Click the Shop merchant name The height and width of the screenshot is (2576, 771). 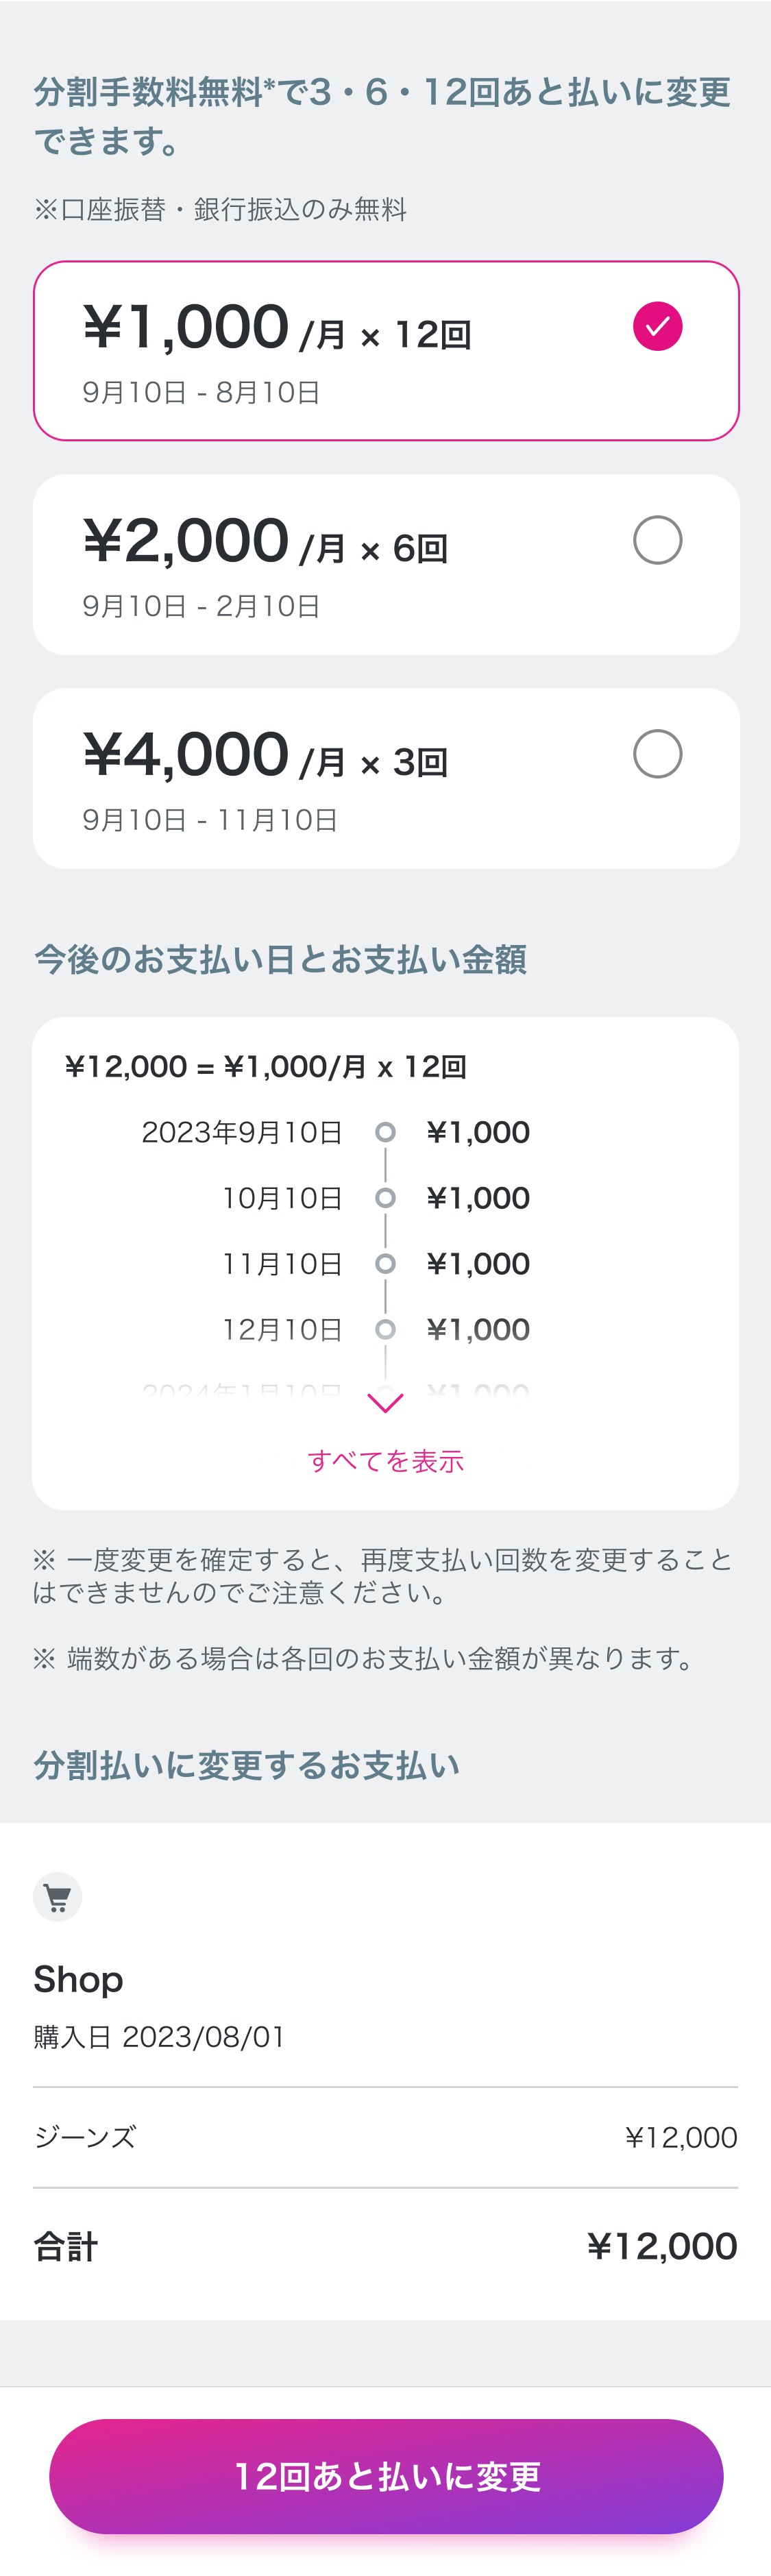click(78, 1979)
